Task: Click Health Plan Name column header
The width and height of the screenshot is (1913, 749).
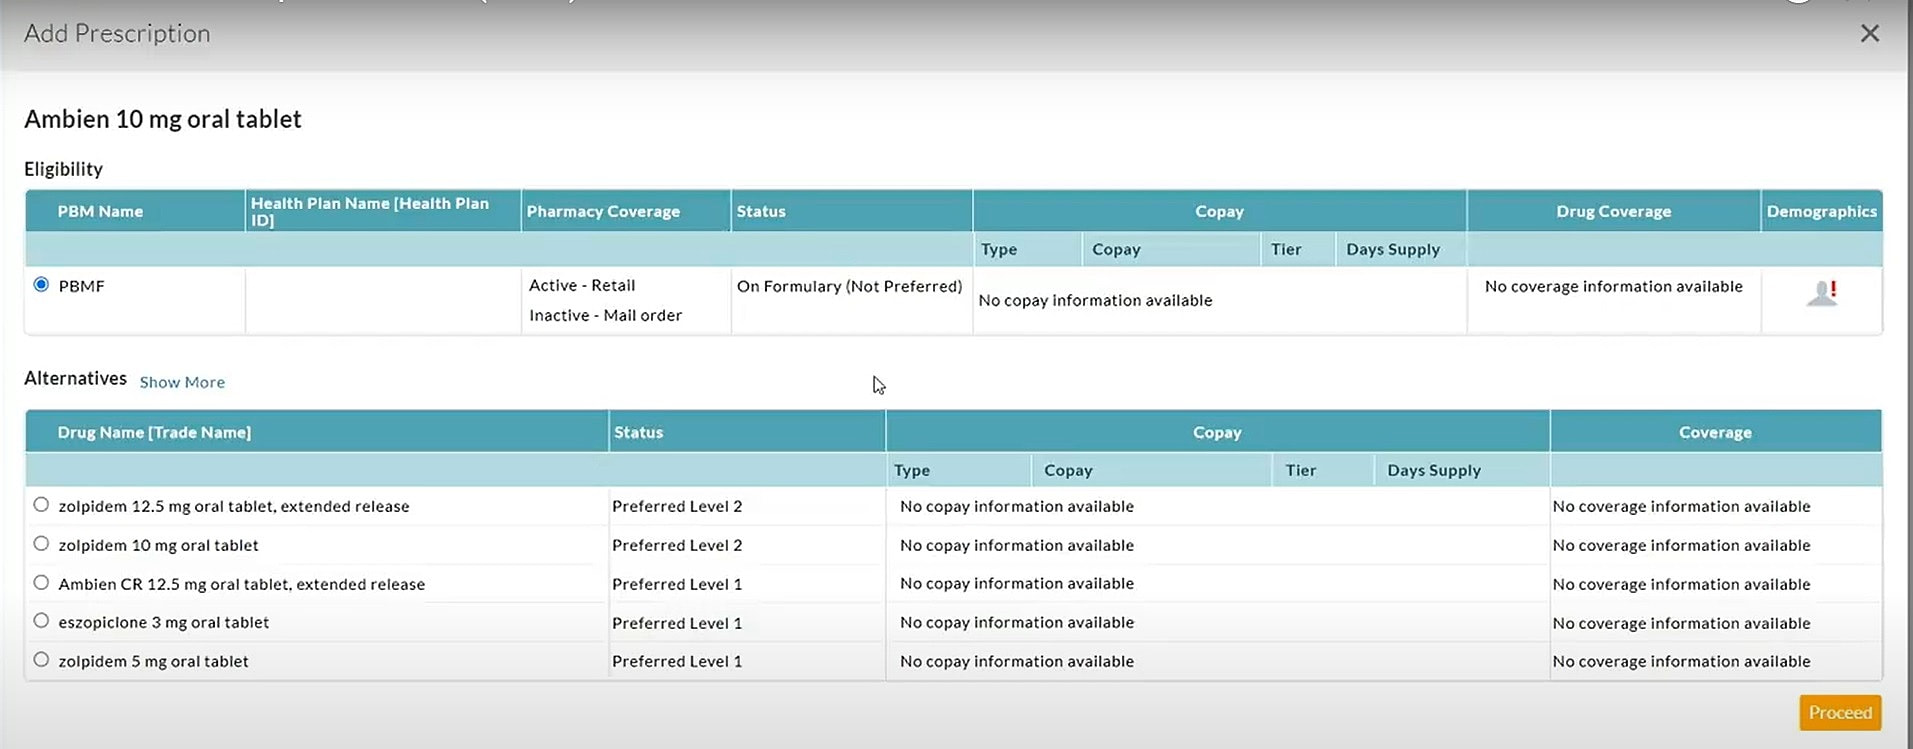Action: pyautogui.click(x=370, y=211)
